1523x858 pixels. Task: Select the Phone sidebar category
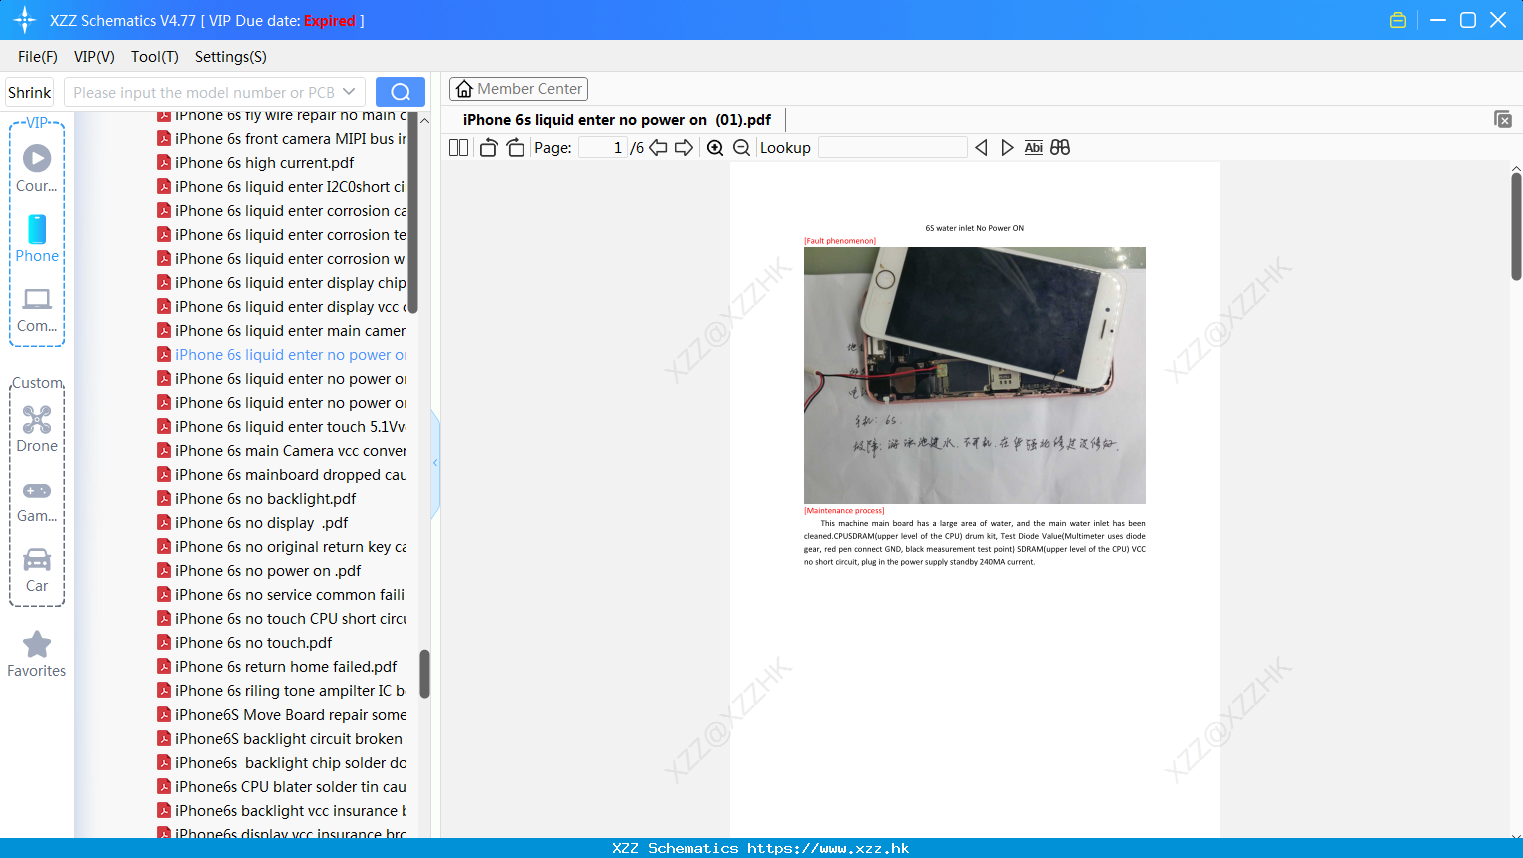click(37, 238)
